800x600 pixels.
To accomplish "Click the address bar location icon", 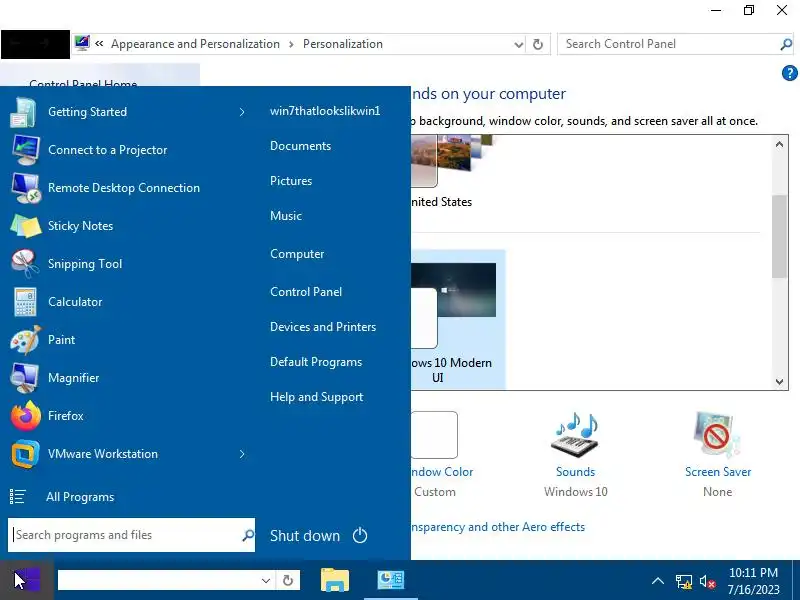I will tap(82, 43).
